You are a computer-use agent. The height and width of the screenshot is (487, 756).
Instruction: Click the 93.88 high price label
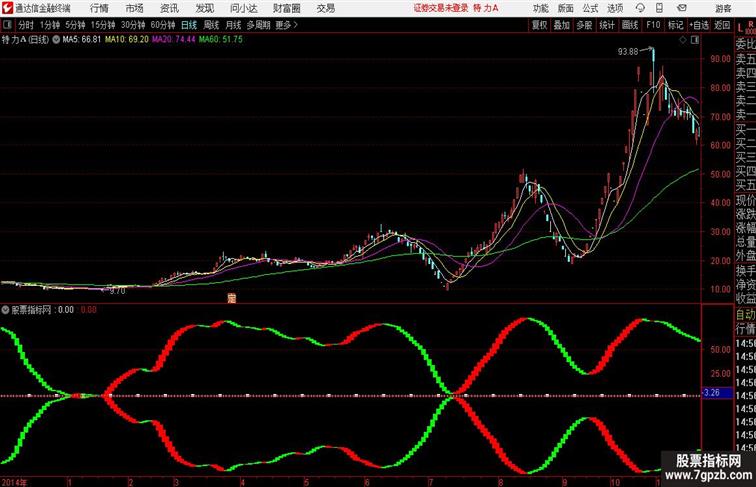628,52
